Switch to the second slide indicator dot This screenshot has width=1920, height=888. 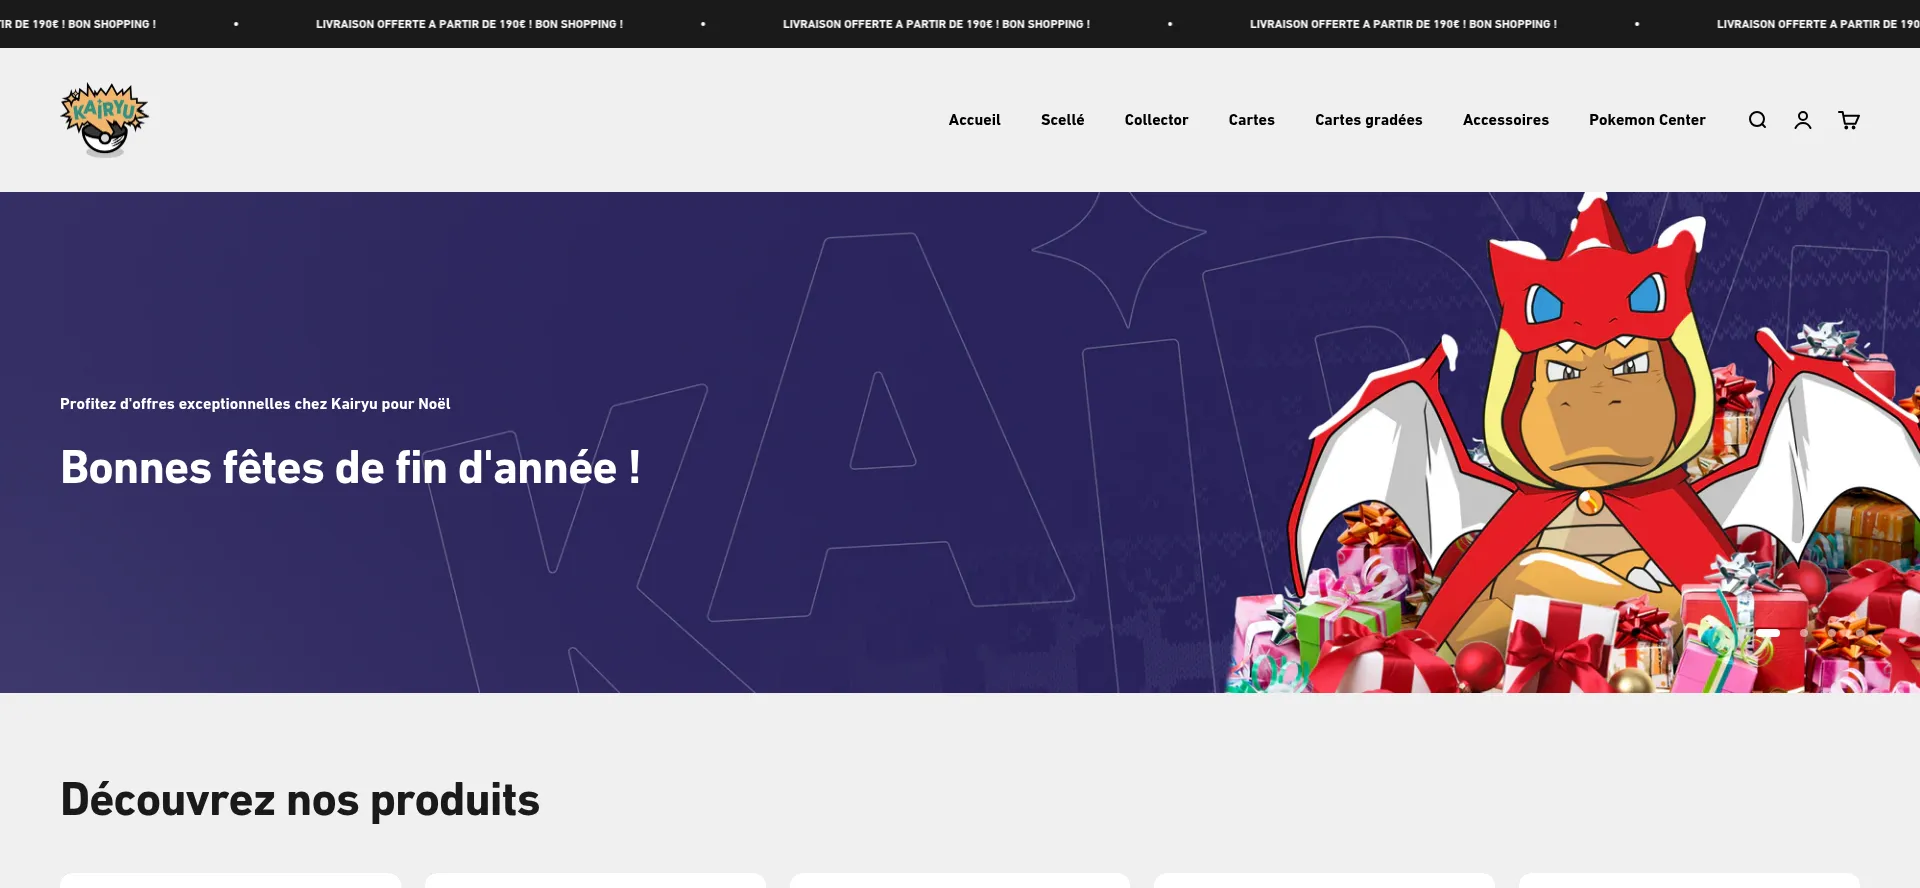click(1804, 633)
